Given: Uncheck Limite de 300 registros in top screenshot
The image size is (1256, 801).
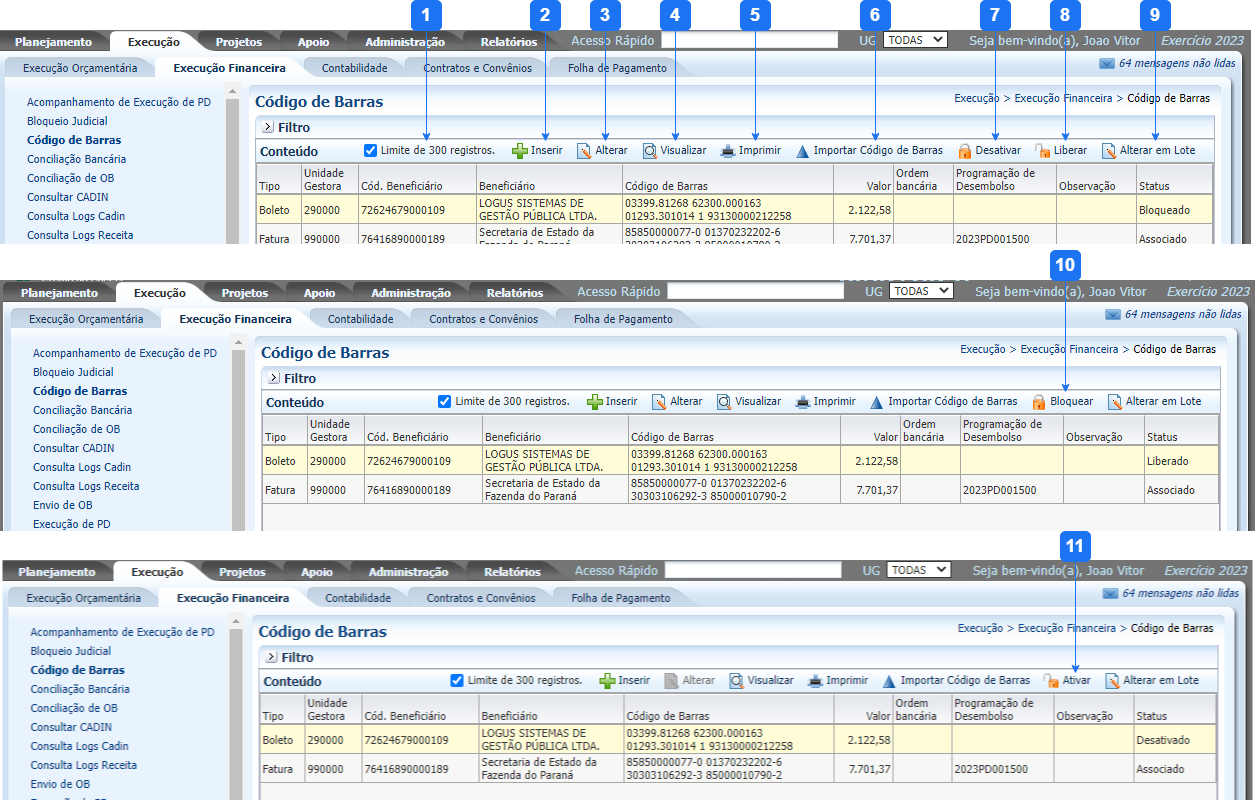Looking at the screenshot, I should 371,150.
